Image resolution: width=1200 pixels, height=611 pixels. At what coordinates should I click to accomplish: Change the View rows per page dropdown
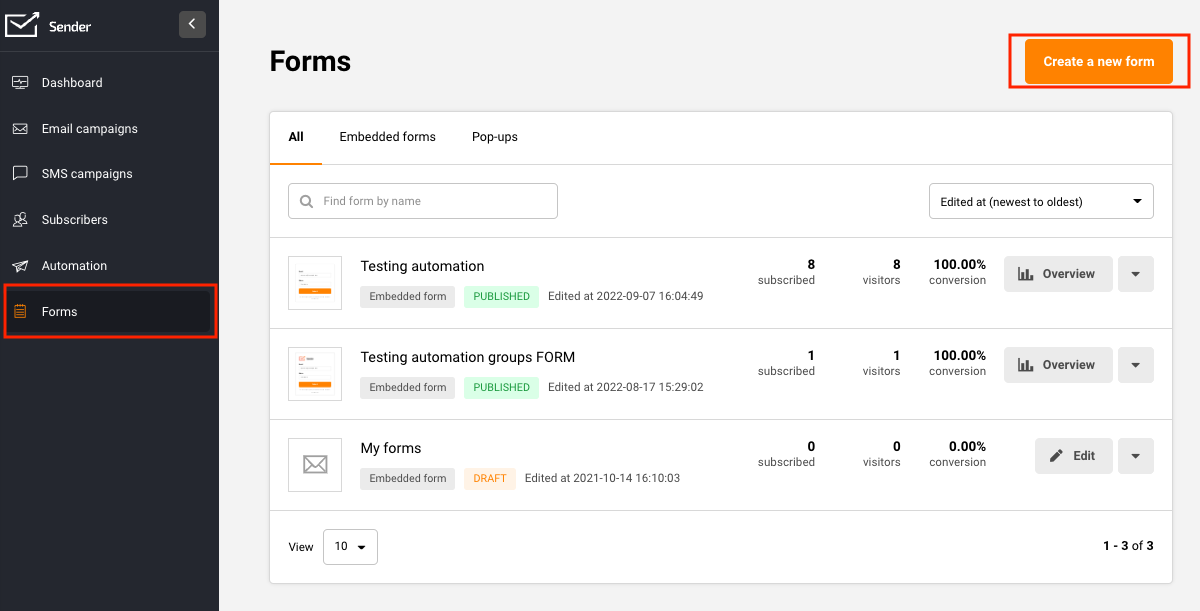[350, 547]
